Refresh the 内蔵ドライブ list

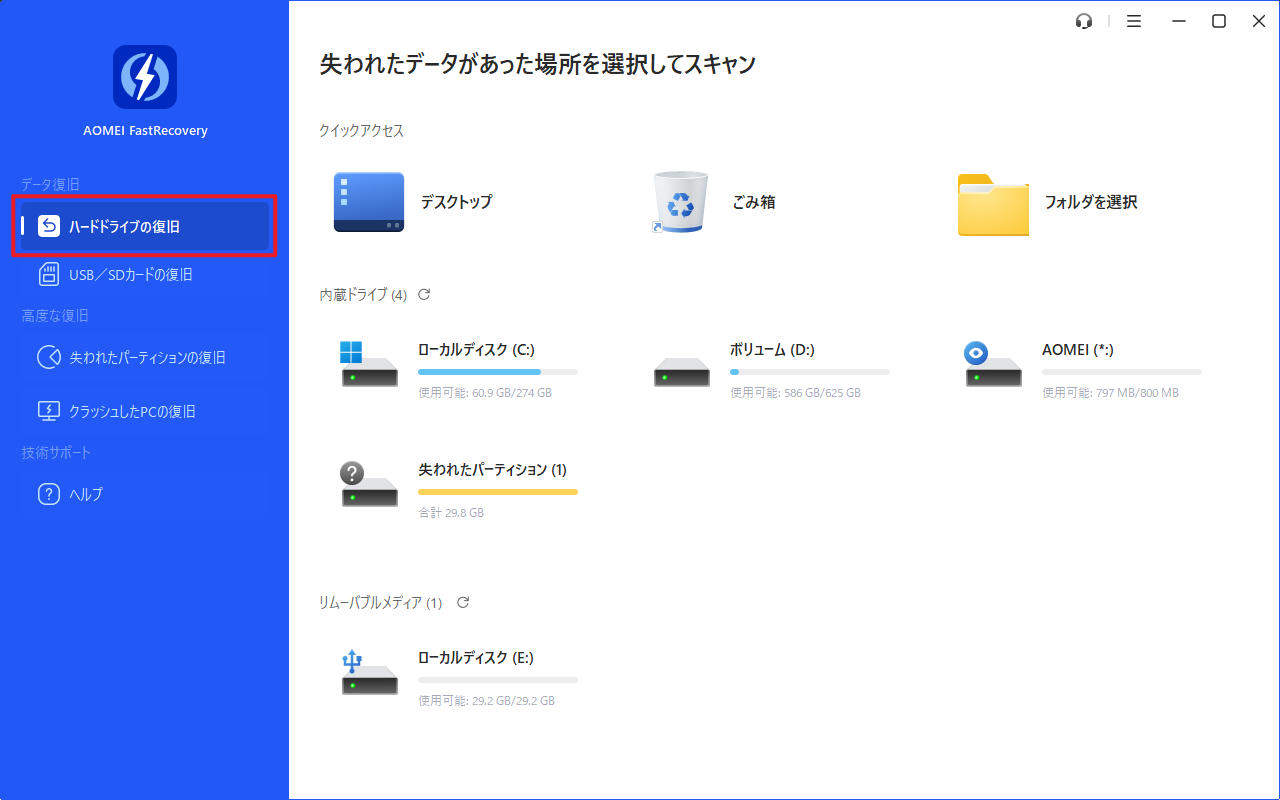click(424, 294)
